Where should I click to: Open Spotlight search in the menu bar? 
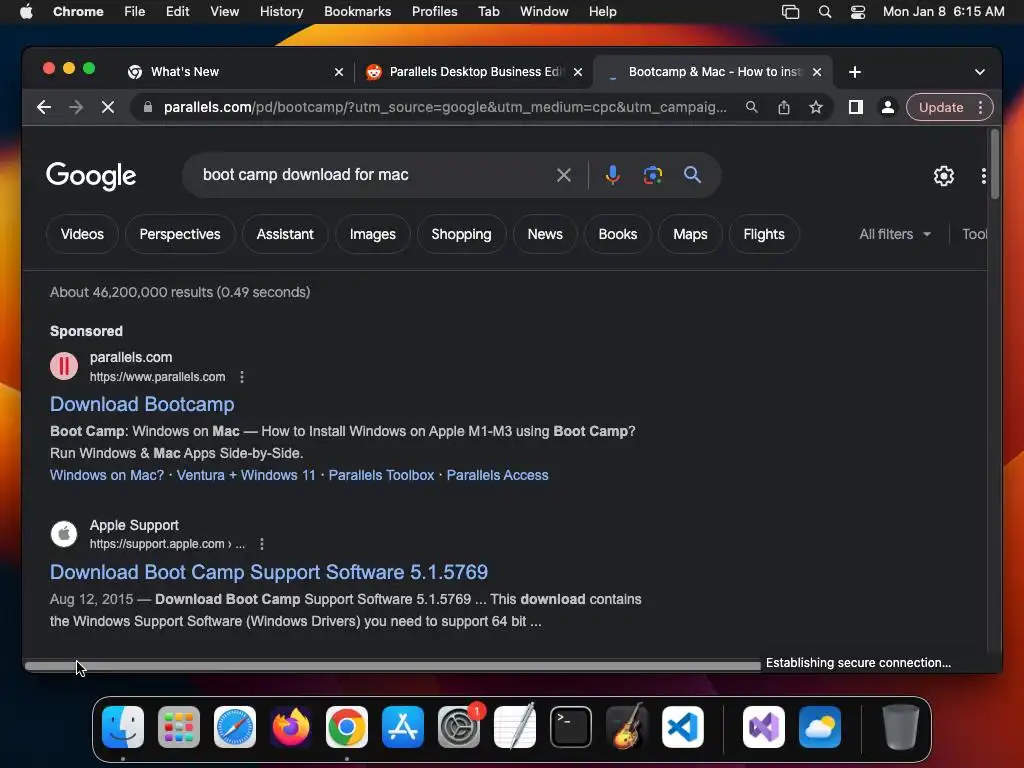825,12
